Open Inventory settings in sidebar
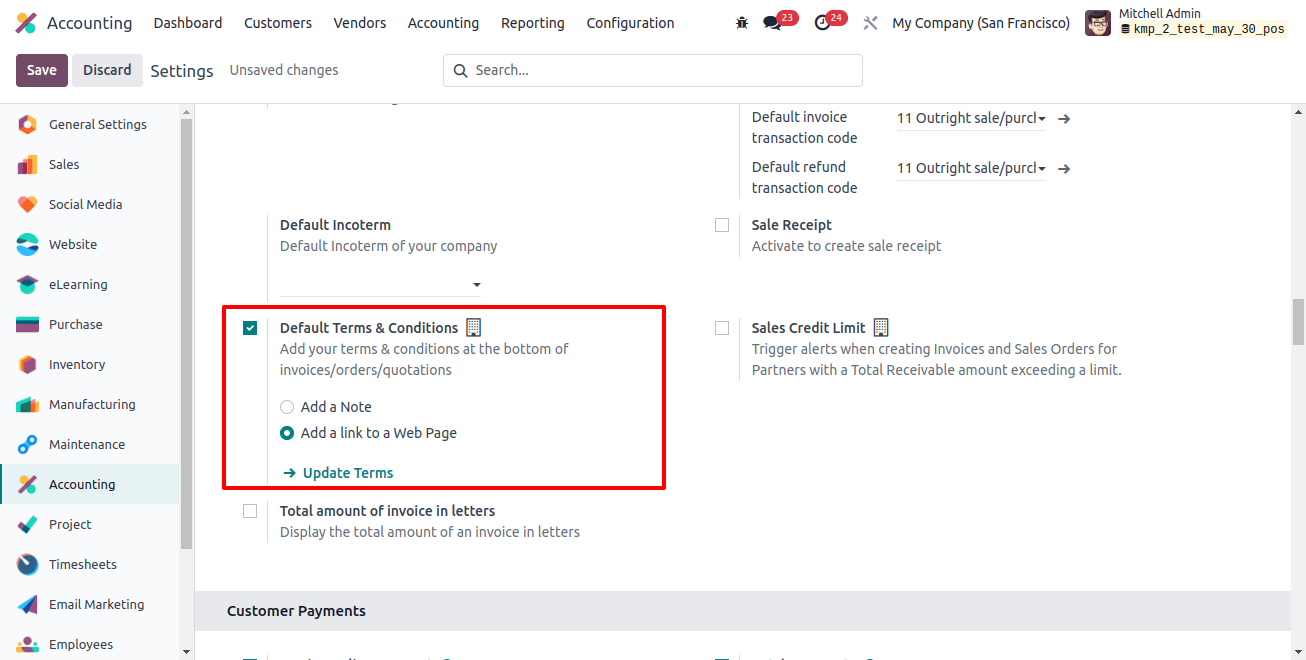Screen dimensions: 1306x660 [90, 364]
